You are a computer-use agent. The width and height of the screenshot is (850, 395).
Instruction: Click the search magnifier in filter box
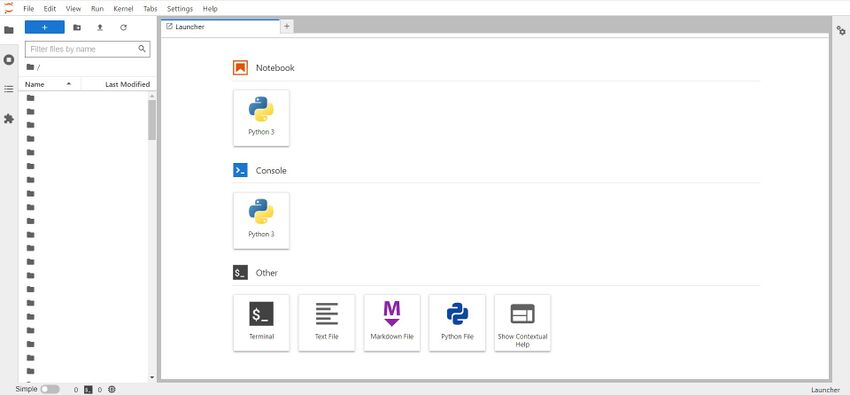click(x=142, y=49)
